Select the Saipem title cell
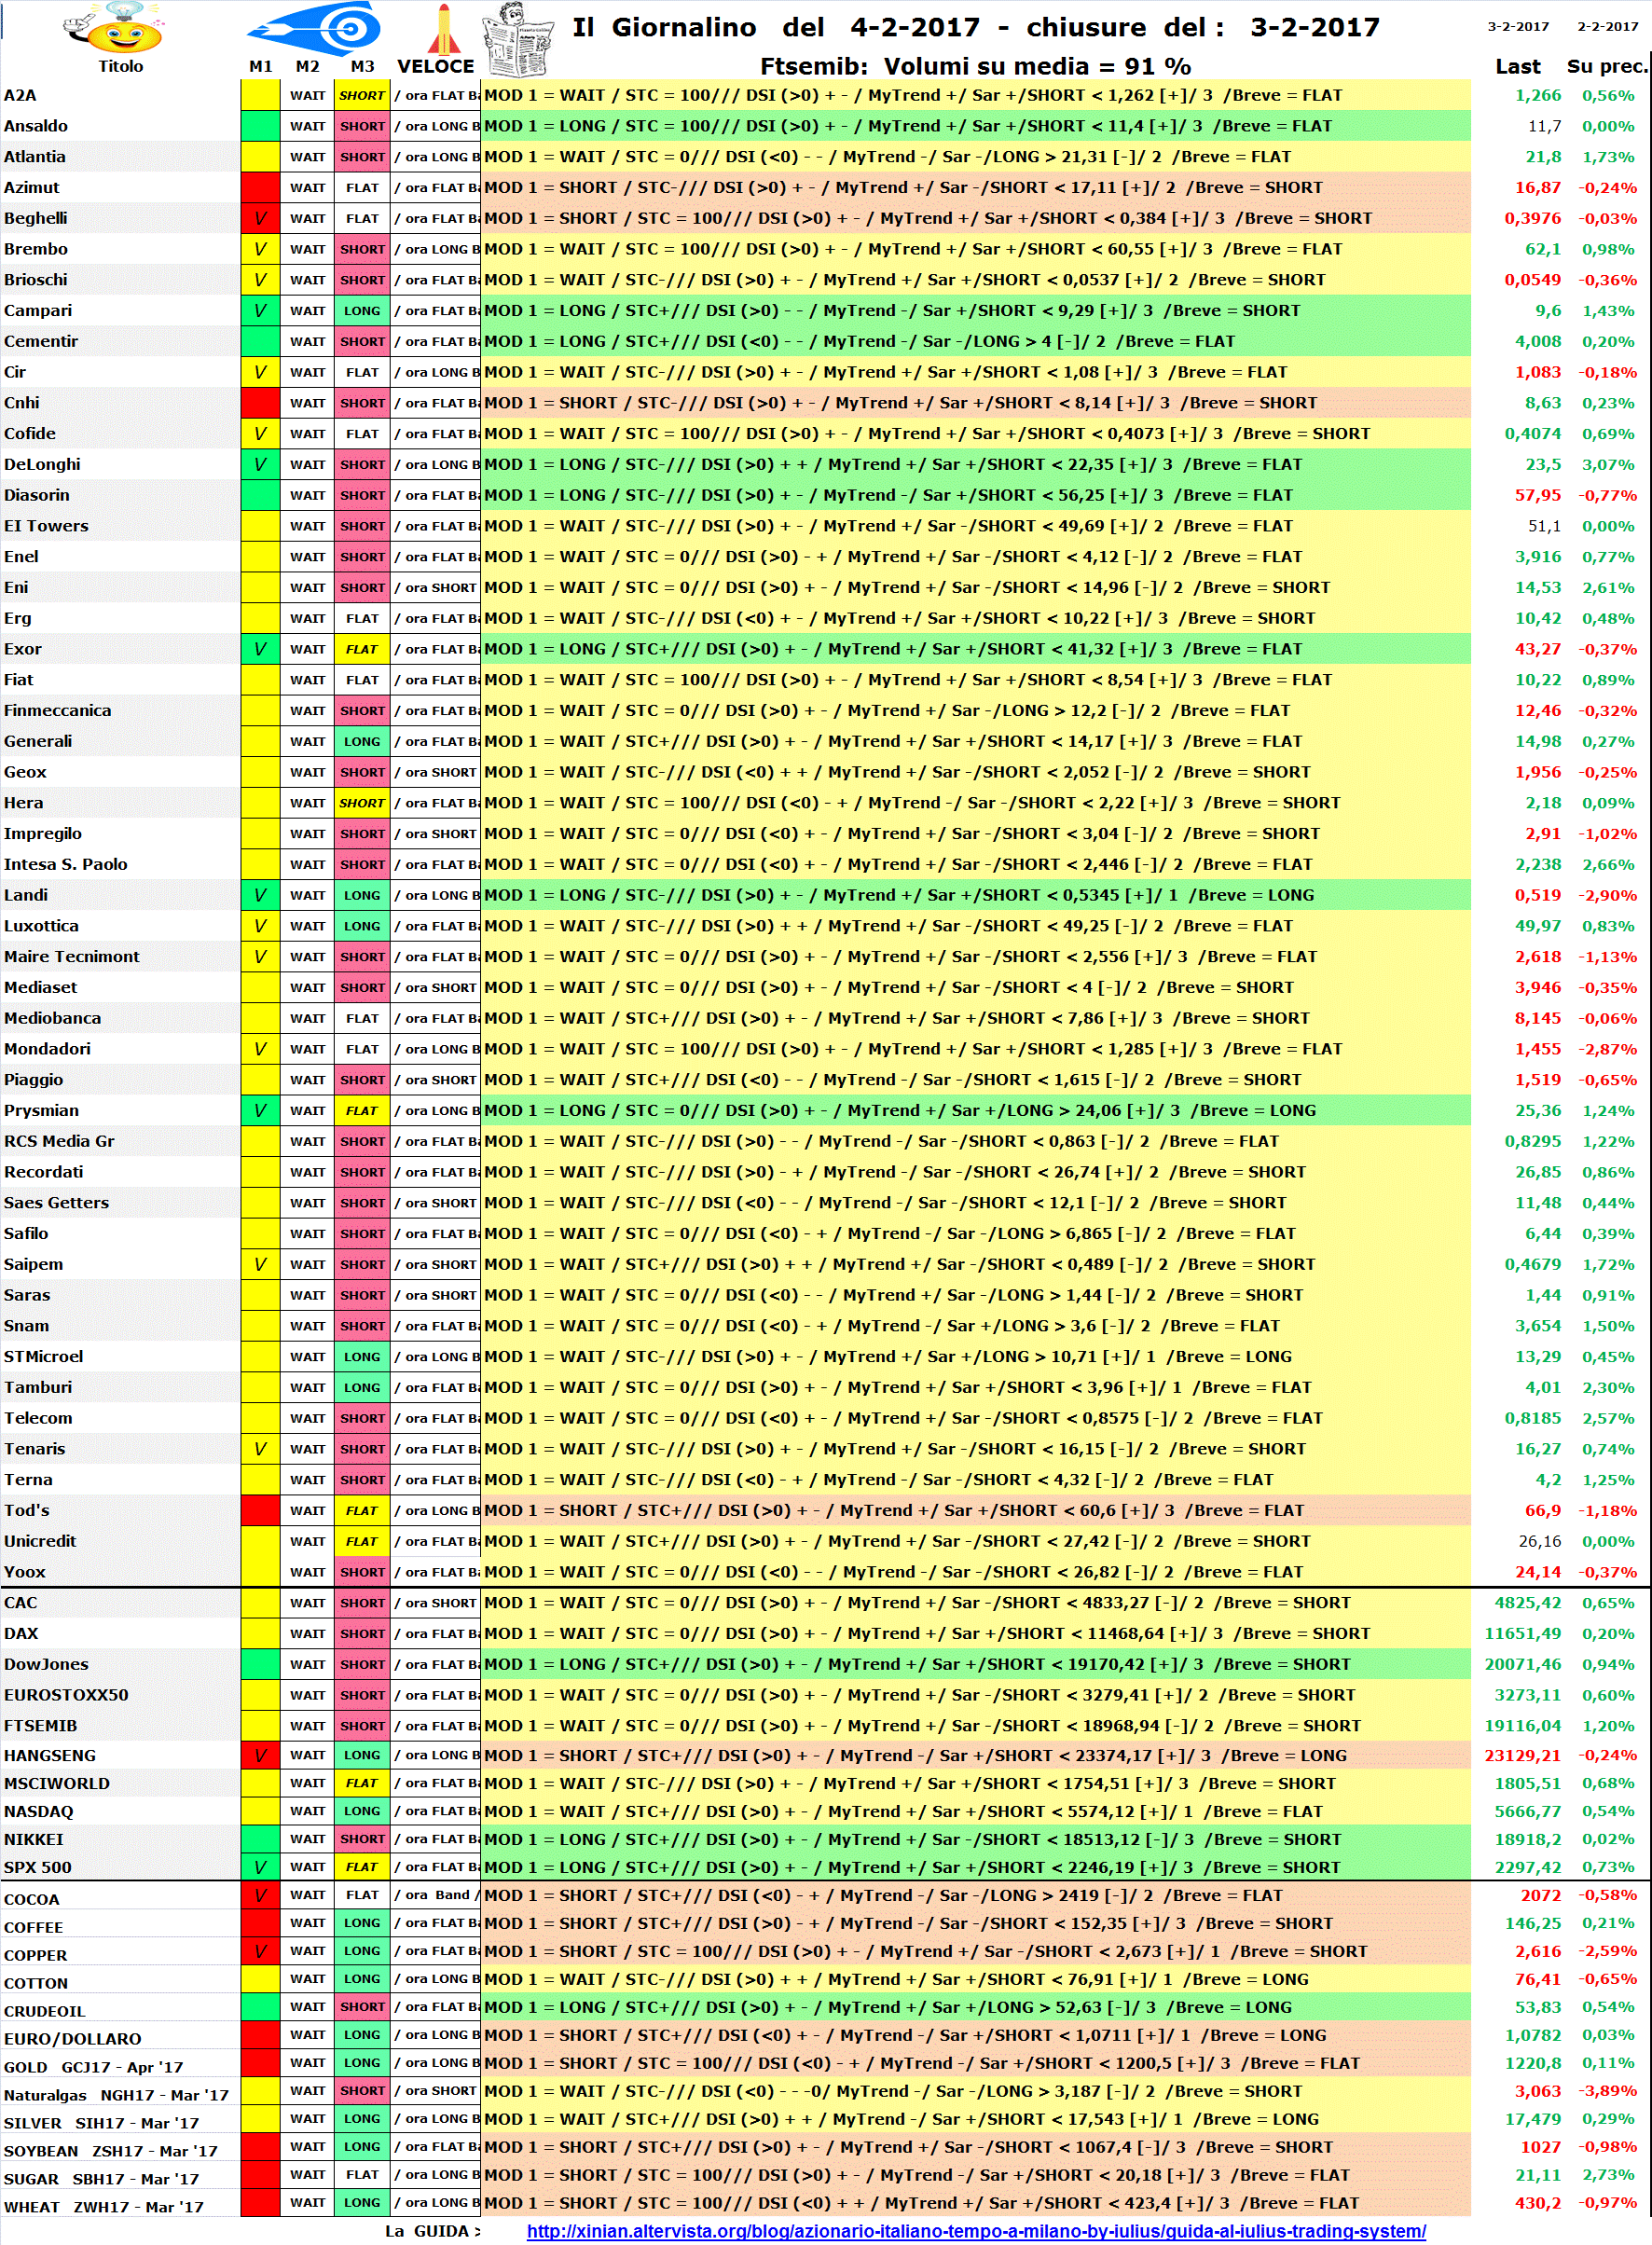This screenshot has height=2245, width=1652. click(x=120, y=1264)
